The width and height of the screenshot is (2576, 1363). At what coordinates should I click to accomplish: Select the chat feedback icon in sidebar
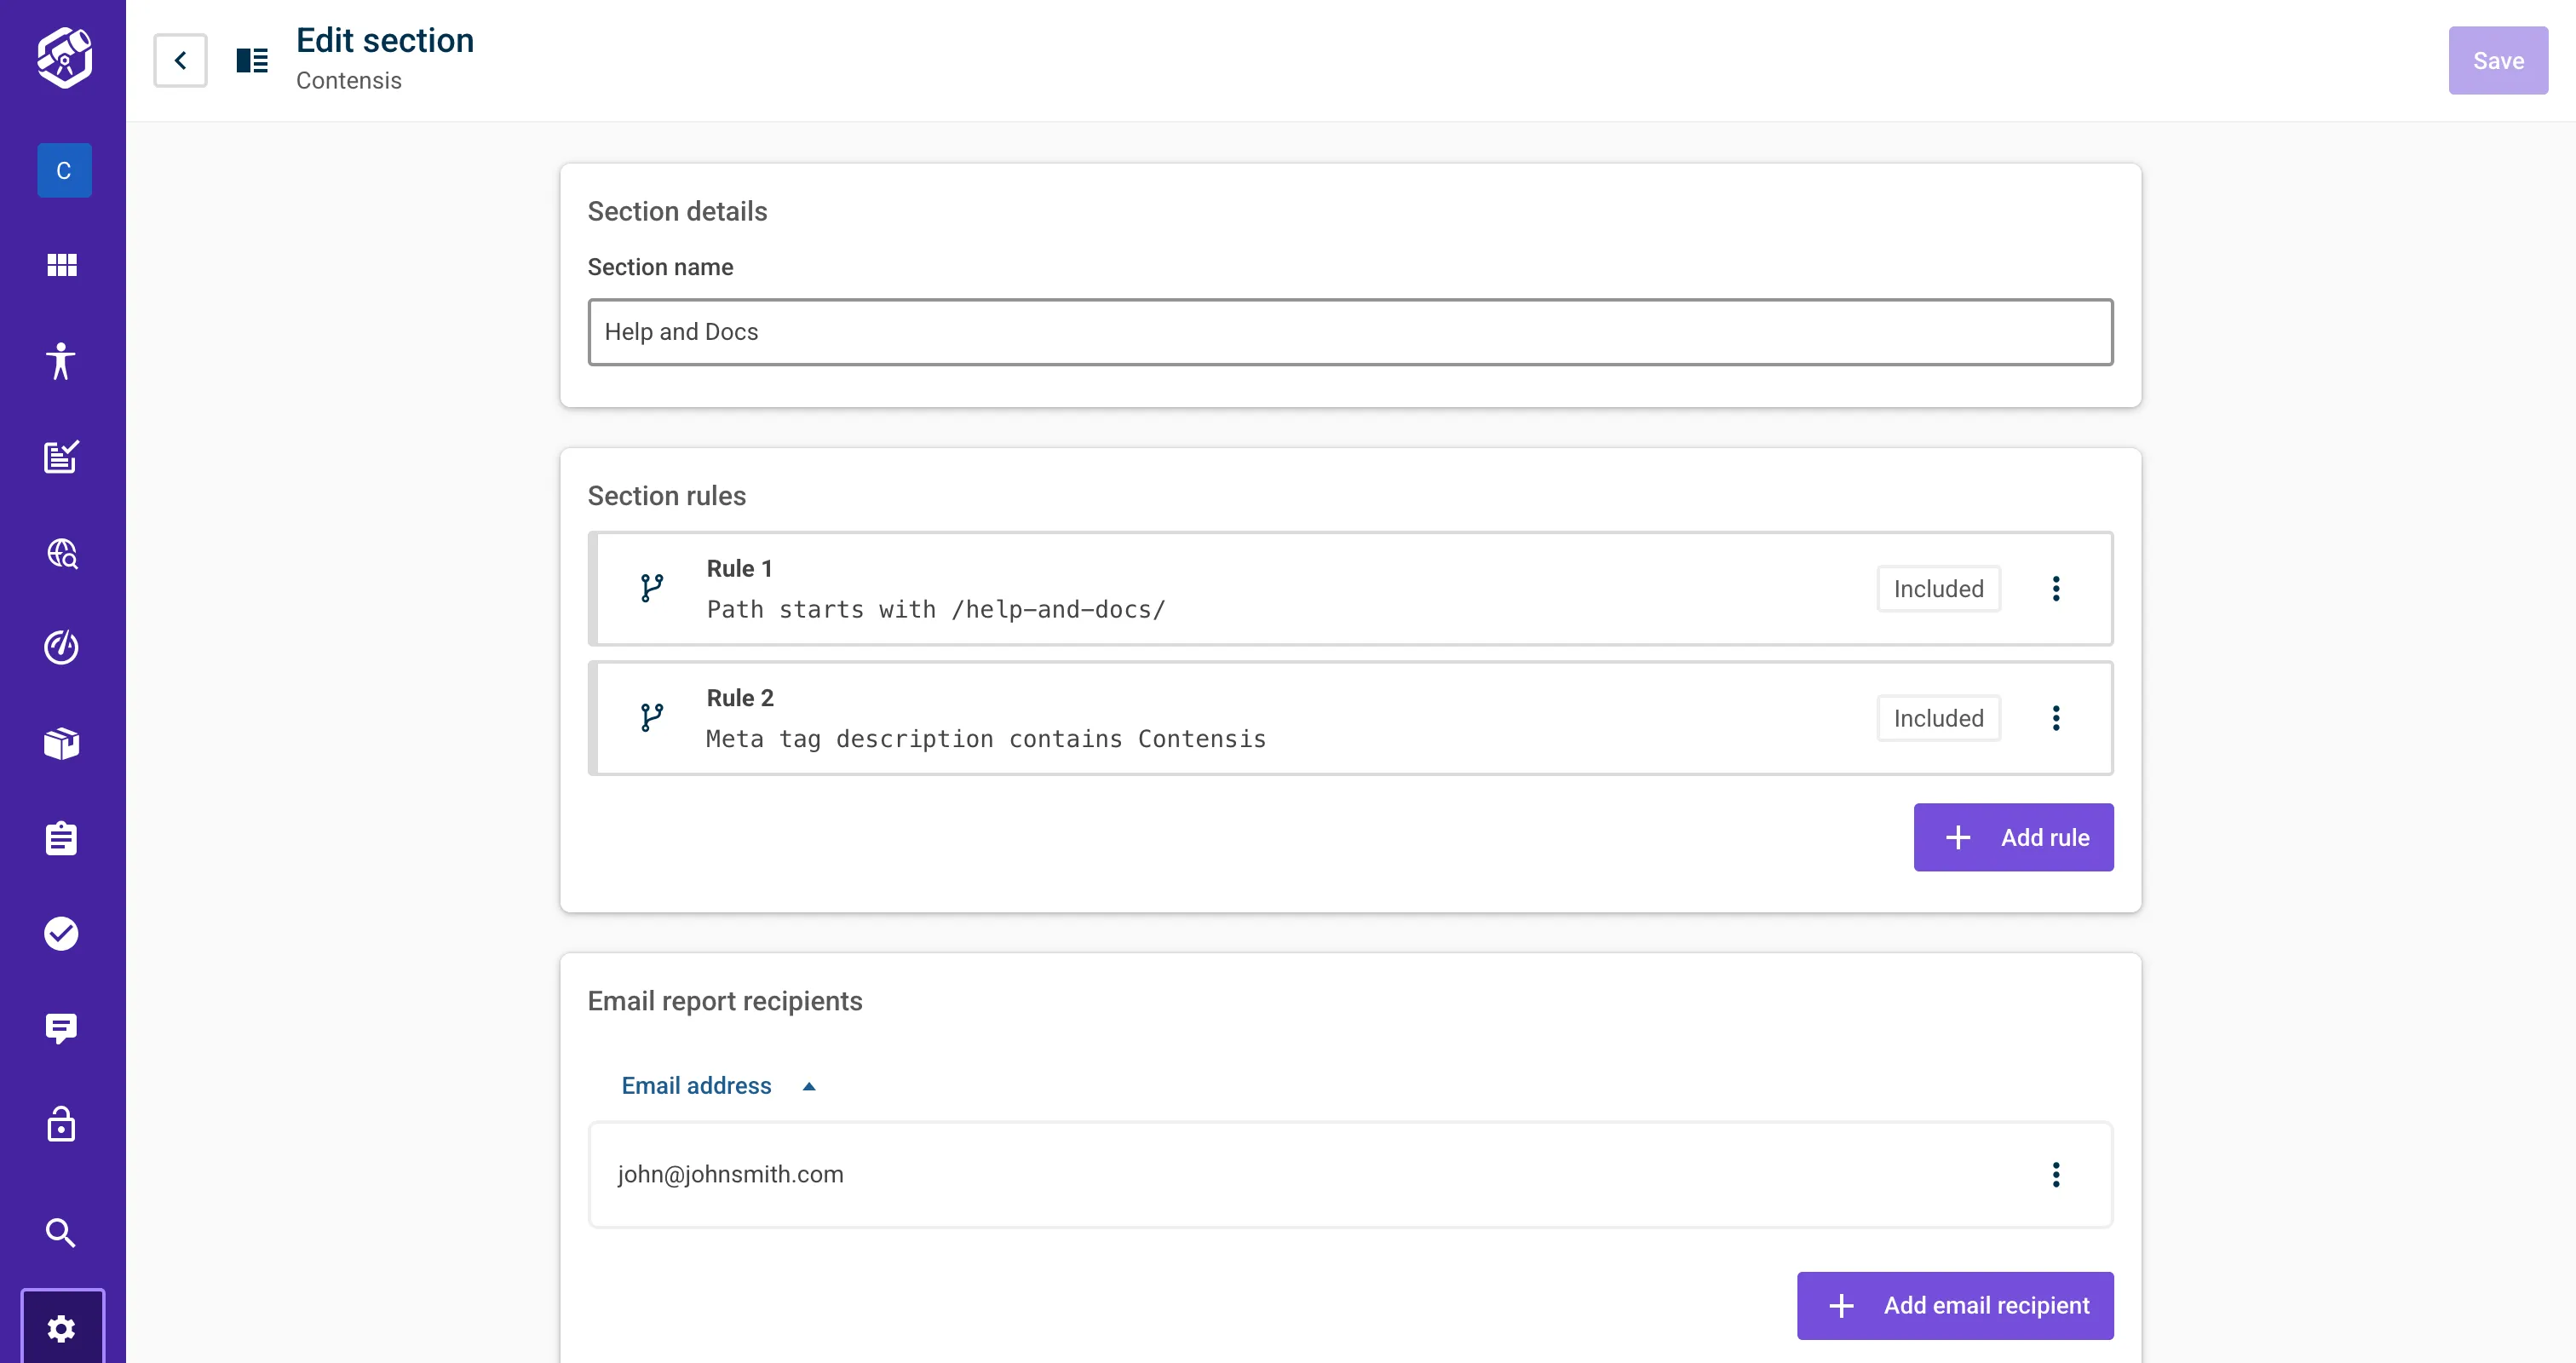coord(64,1029)
